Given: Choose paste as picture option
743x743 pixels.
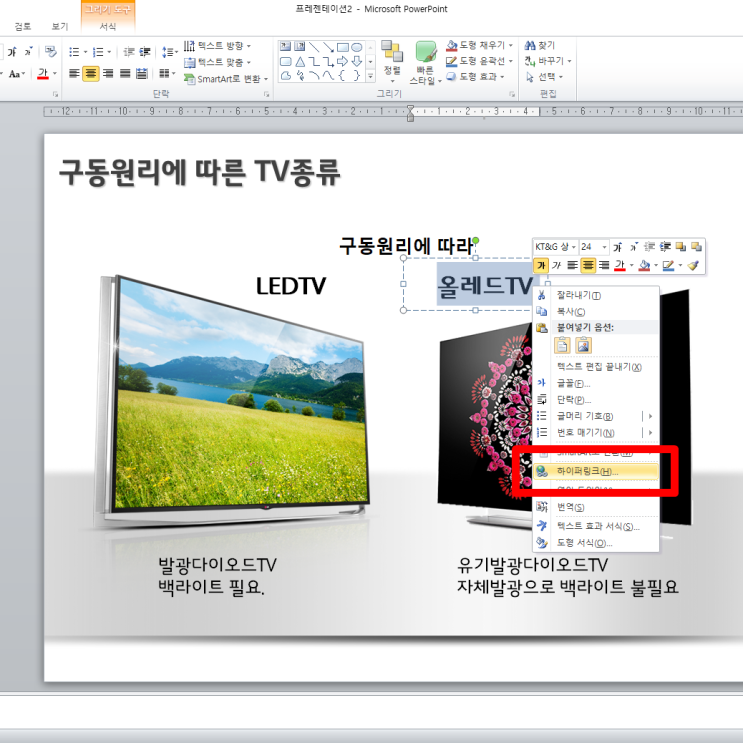Looking at the screenshot, I should (583, 345).
